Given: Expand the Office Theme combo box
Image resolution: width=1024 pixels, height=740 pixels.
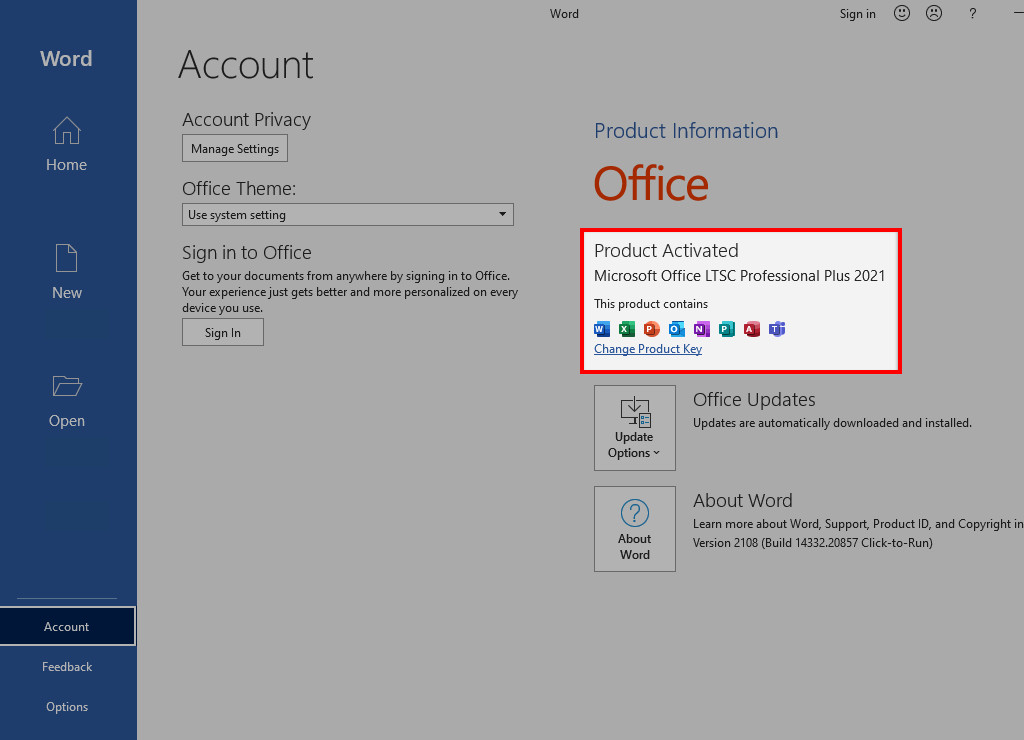Looking at the screenshot, I should tap(347, 214).
